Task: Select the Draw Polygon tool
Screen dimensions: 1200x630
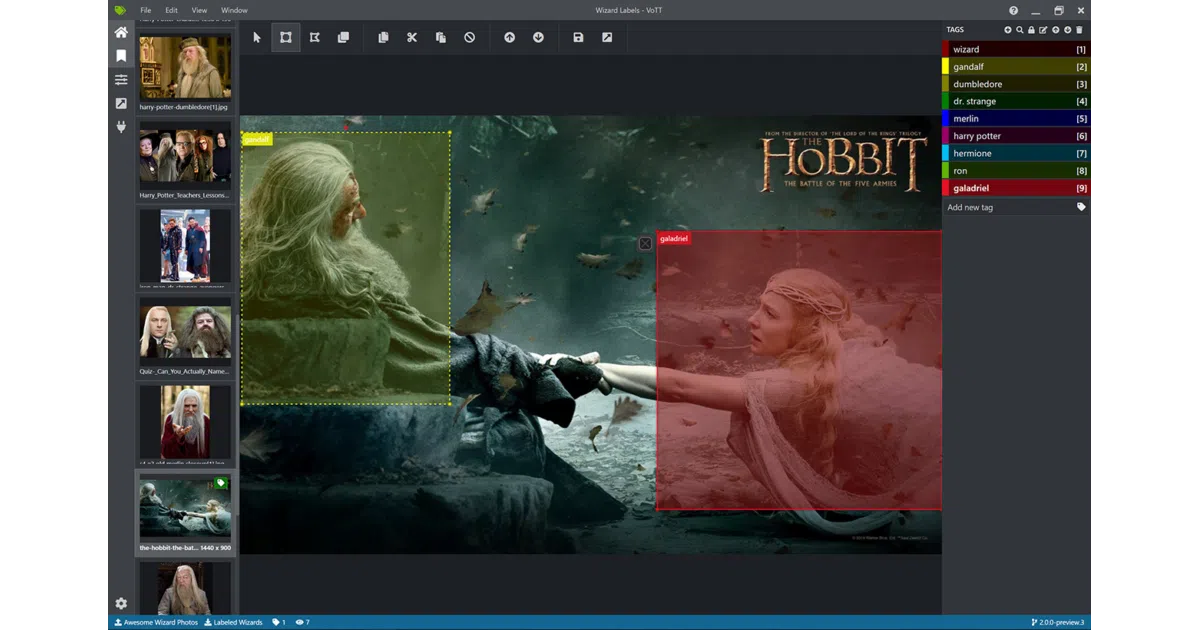Action: pyautogui.click(x=315, y=38)
